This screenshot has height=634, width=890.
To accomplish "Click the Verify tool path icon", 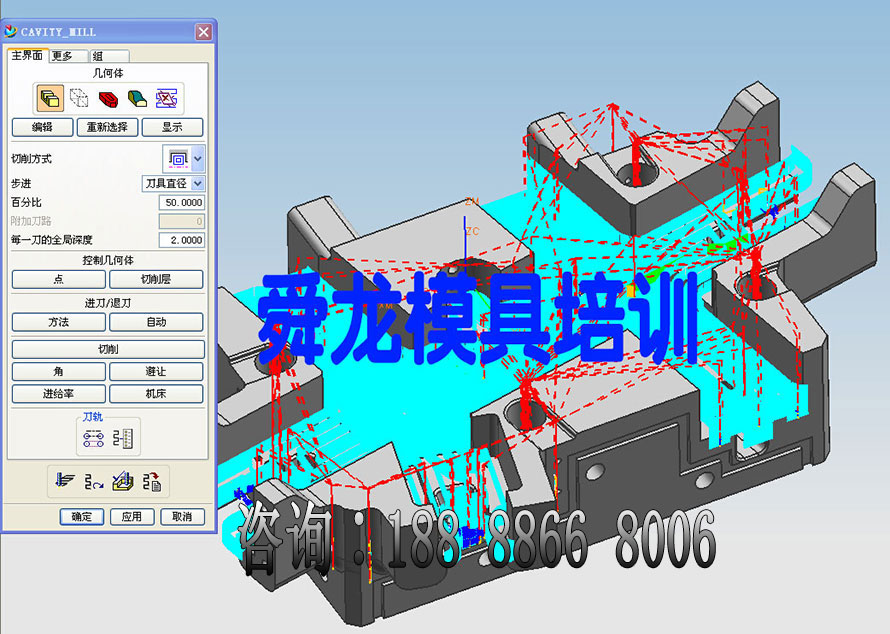I will coord(122,482).
